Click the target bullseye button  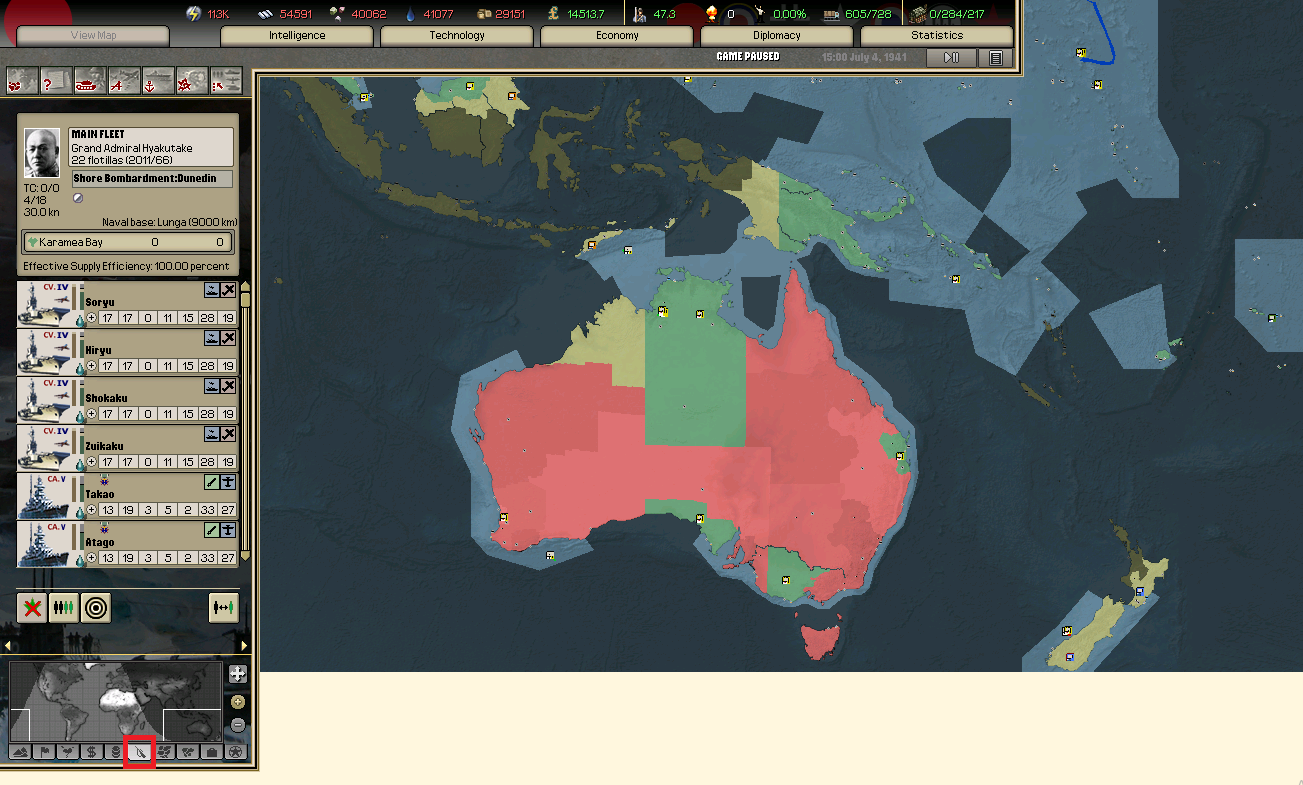tap(96, 607)
